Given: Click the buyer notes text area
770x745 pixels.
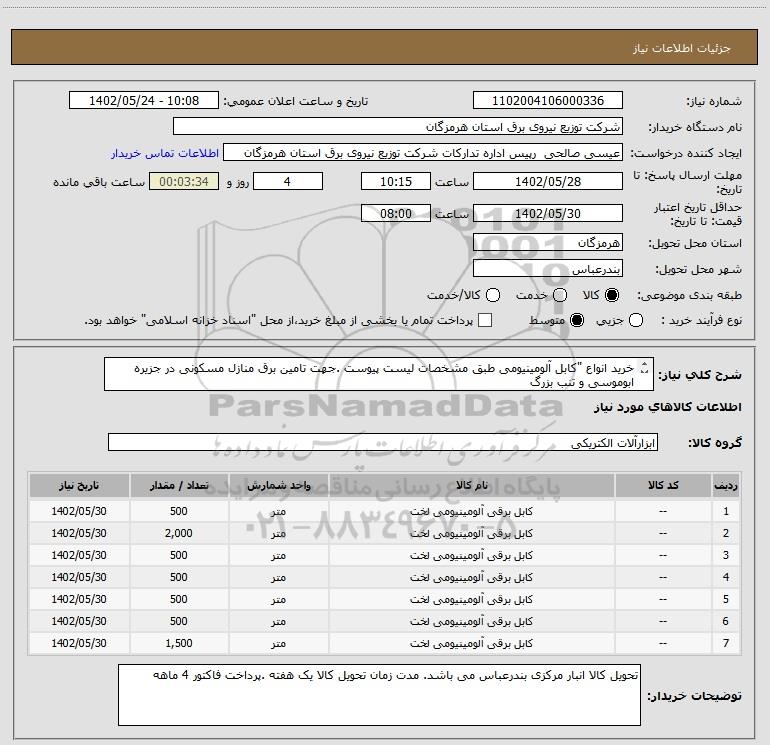Looking at the screenshot, I should click(379, 695).
